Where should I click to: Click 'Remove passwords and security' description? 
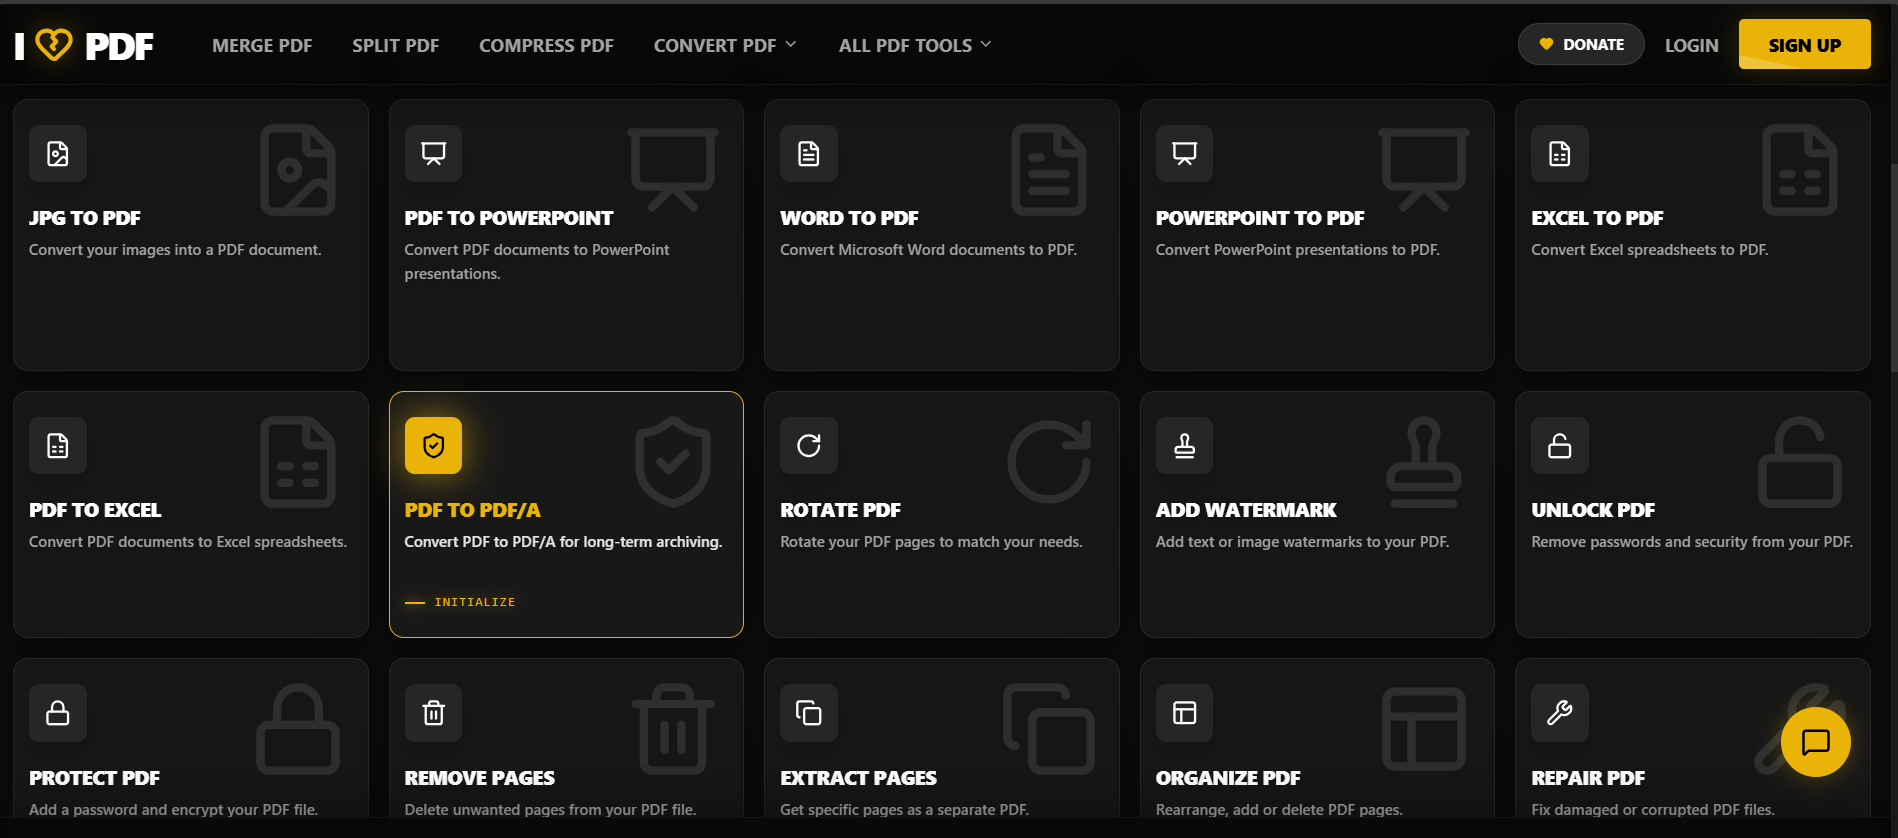click(x=1692, y=542)
